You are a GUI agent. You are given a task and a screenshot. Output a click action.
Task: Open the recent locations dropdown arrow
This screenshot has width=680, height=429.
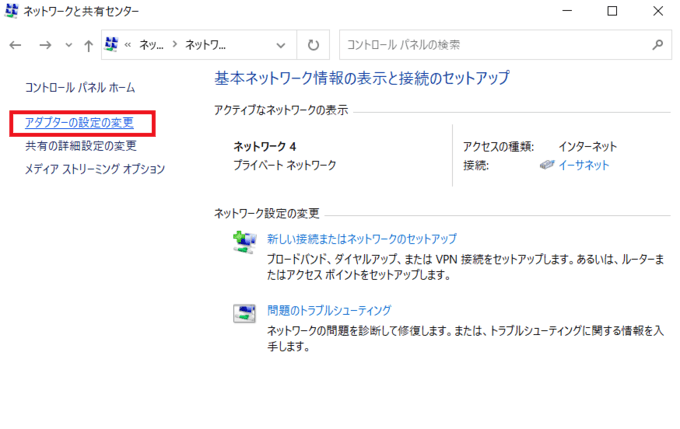69,45
